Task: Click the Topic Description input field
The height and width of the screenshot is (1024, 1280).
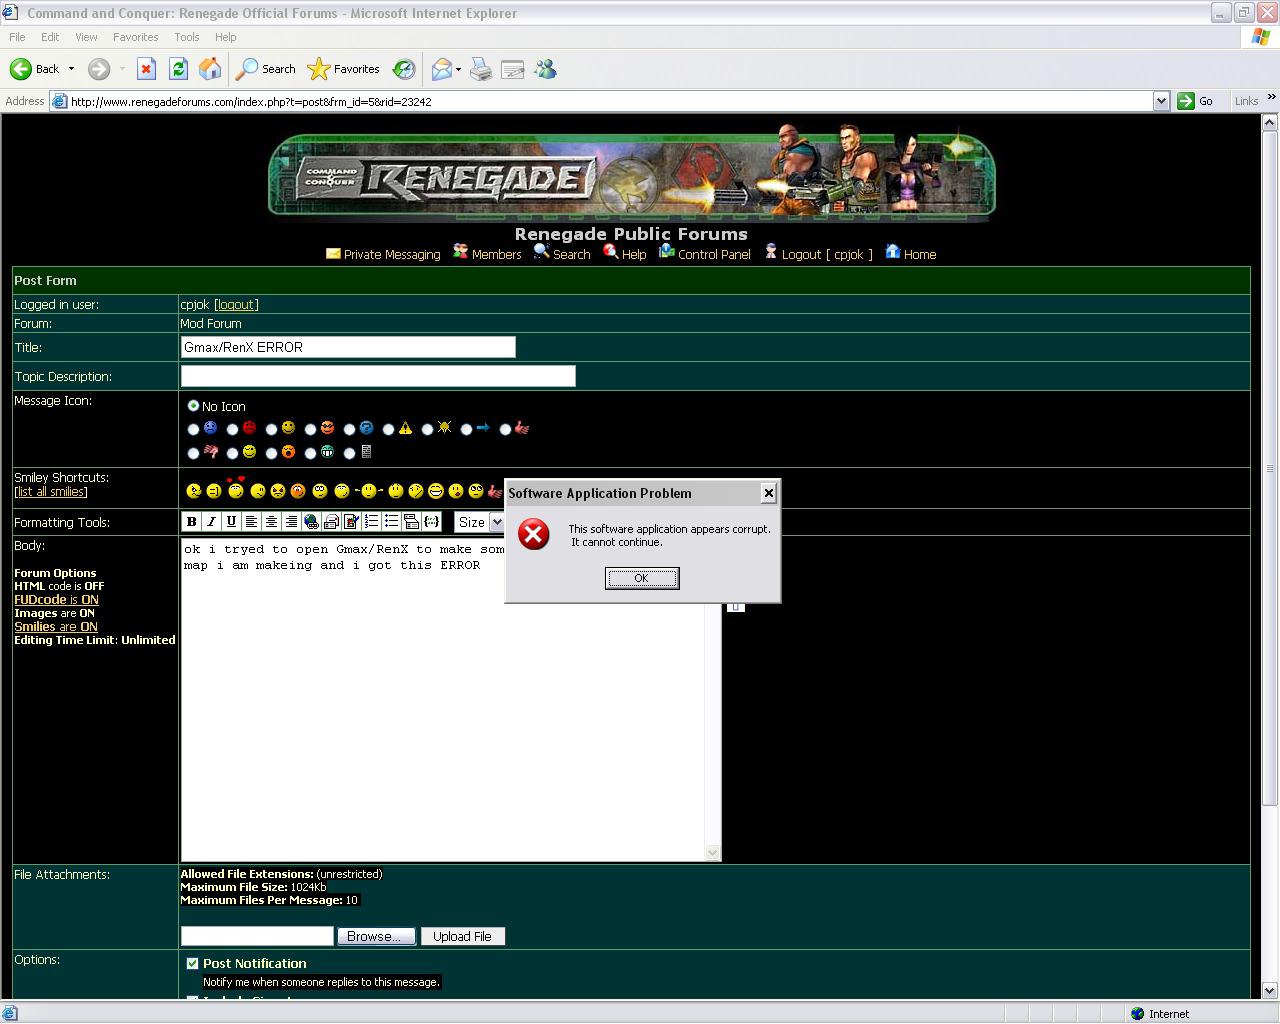Action: click(x=378, y=376)
